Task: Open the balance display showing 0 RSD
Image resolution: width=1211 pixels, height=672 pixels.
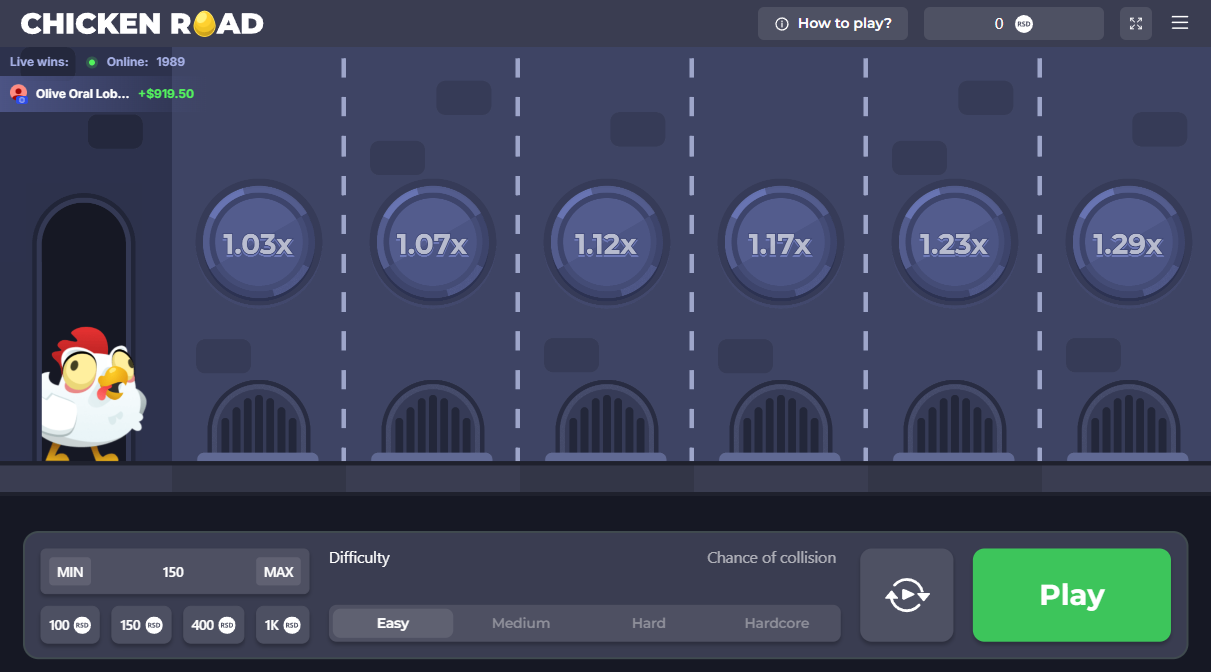Action: tap(1014, 23)
